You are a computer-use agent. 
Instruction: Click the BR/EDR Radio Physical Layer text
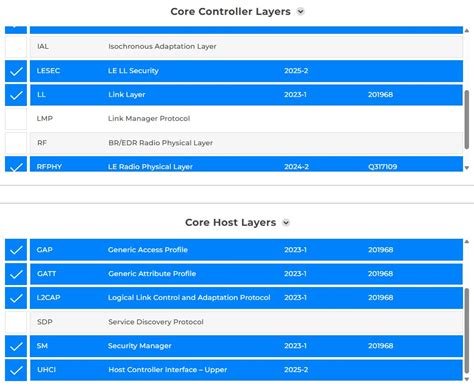coord(160,143)
